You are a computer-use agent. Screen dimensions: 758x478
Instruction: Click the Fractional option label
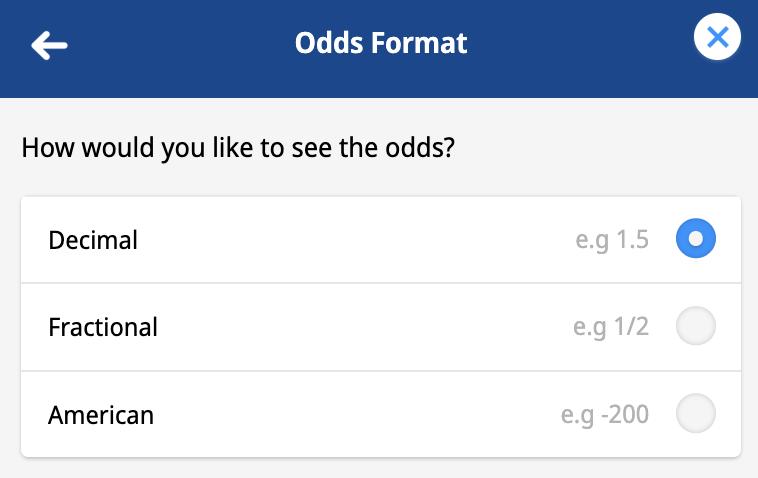pos(103,327)
